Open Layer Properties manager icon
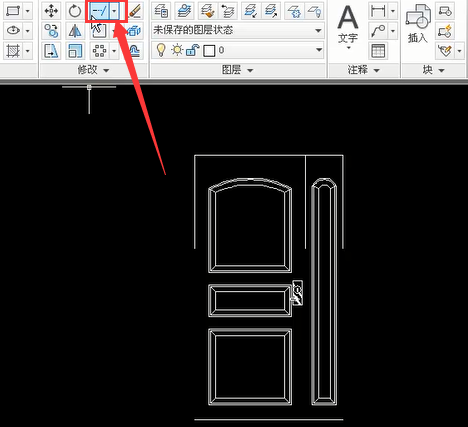This screenshot has height=427, width=468. pyautogui.click(x=161, y=11)
